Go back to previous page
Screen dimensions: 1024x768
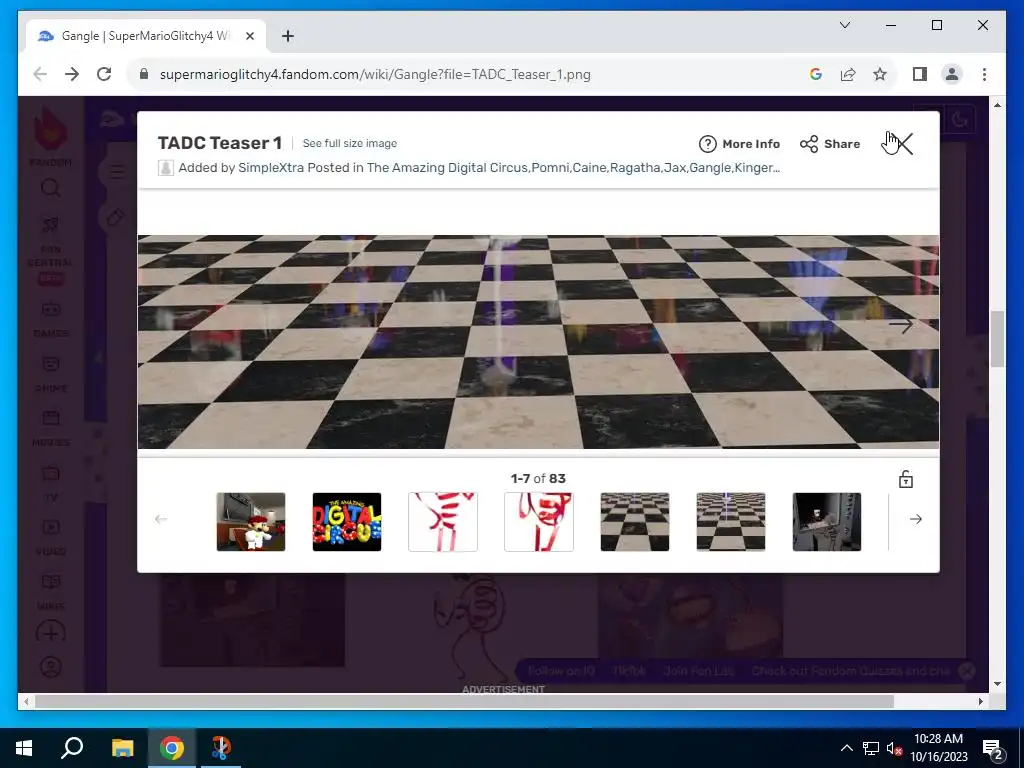[x=40, y=74]
